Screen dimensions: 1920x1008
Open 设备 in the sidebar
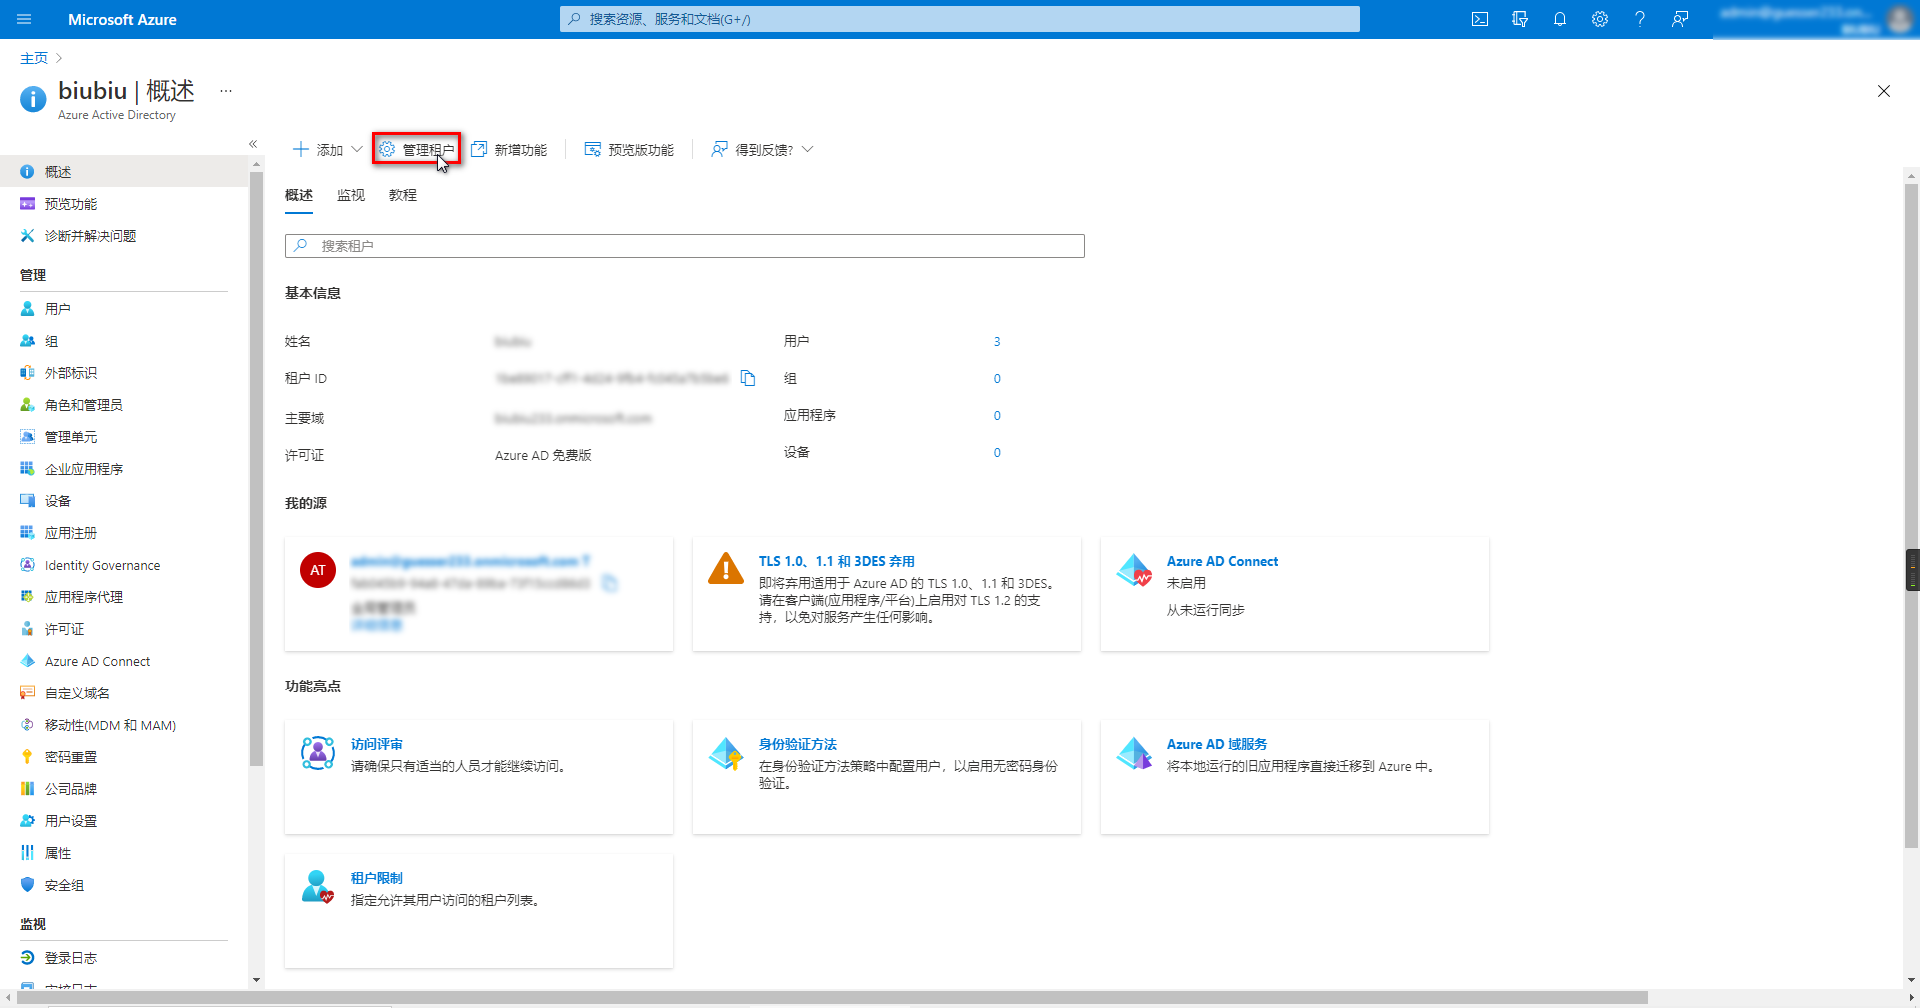[x=124, y=501]
